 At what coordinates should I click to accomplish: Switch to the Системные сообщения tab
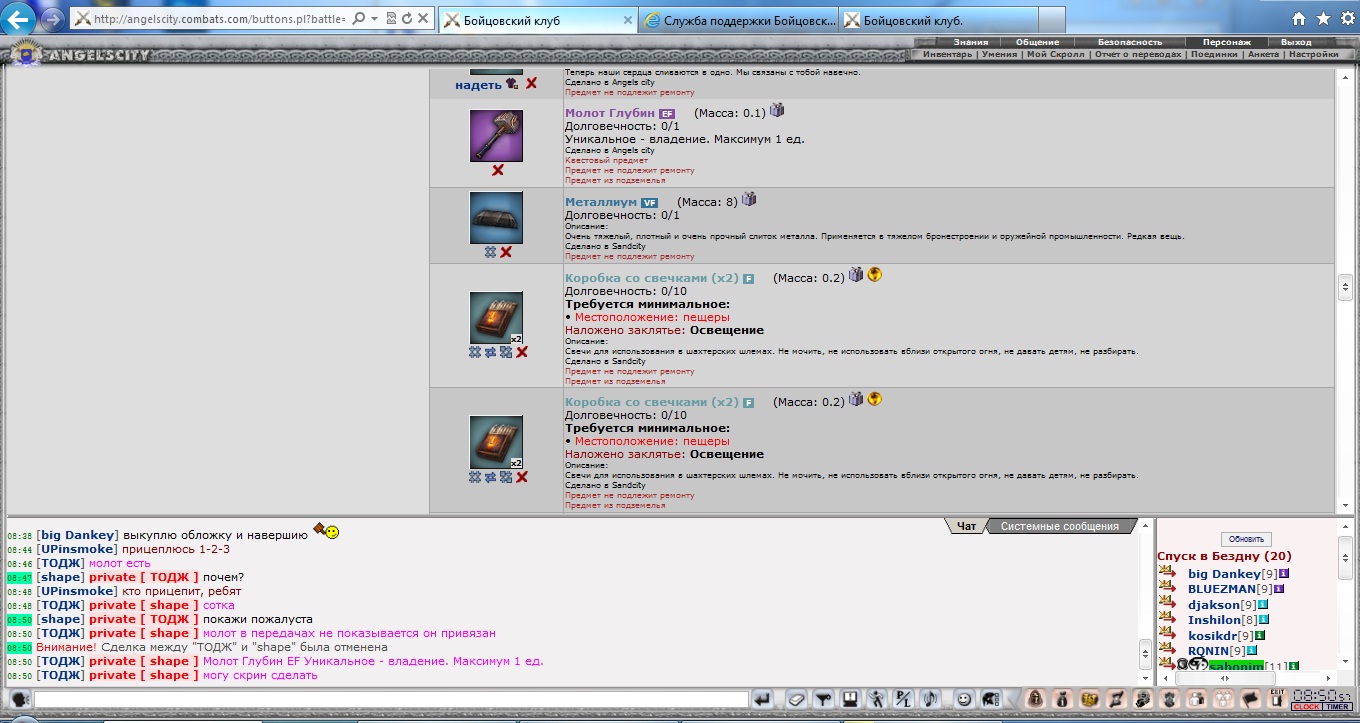pyautogui.click(x=1060, y=526)
